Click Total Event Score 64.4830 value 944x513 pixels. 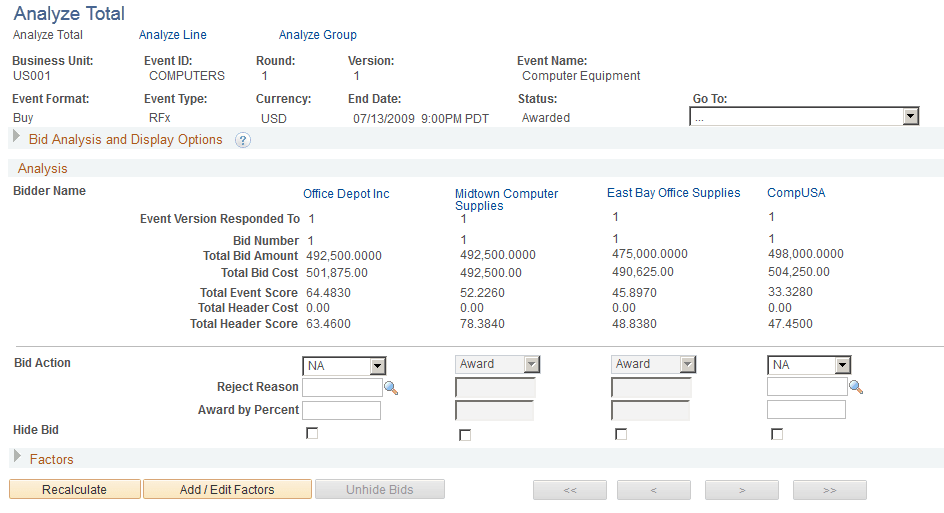point(328,293)
